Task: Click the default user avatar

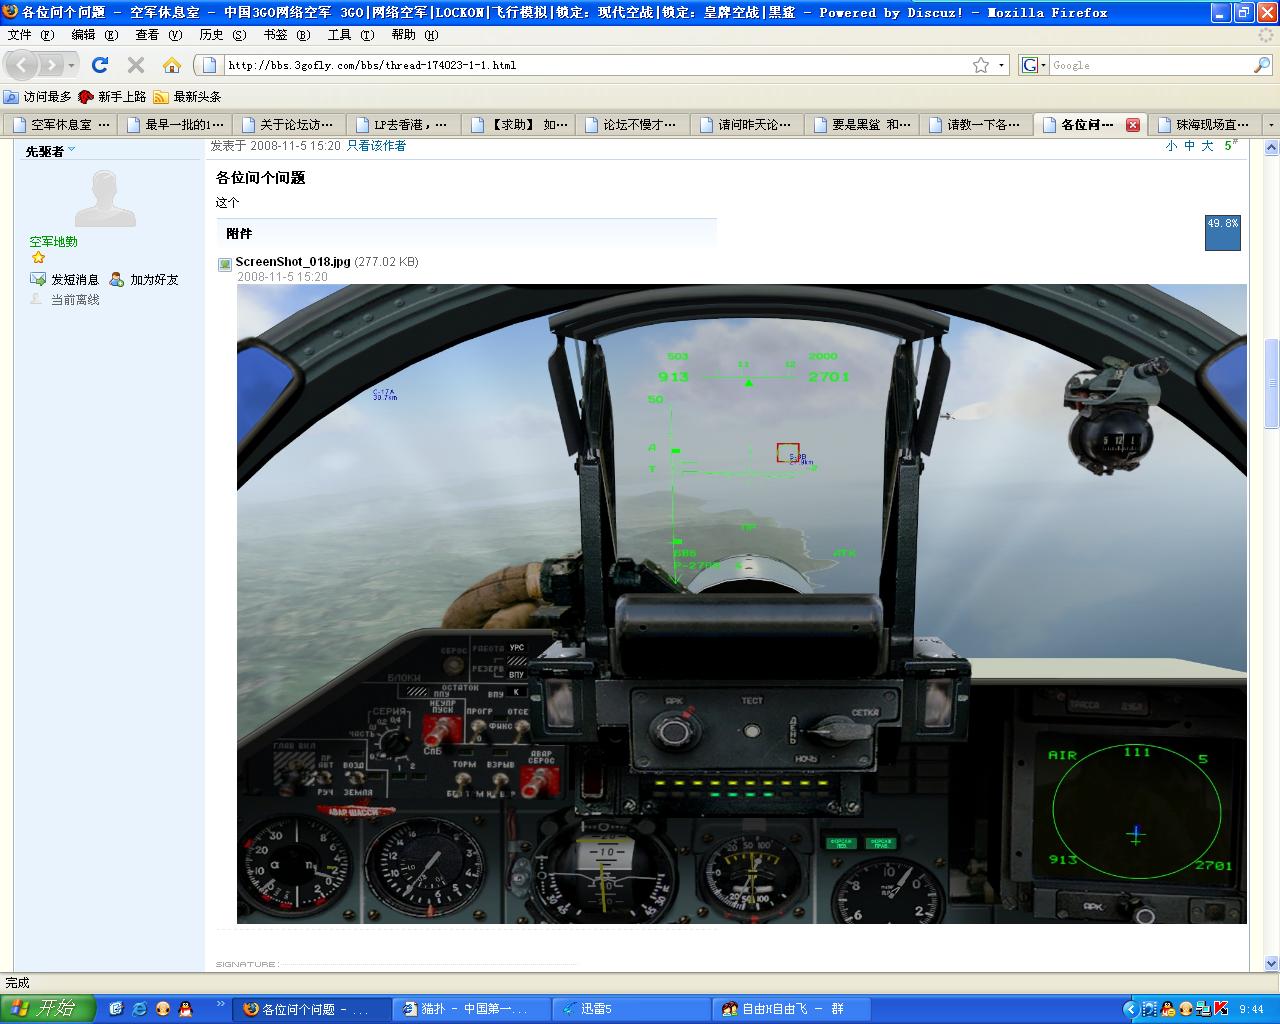Action: (105, 198)
